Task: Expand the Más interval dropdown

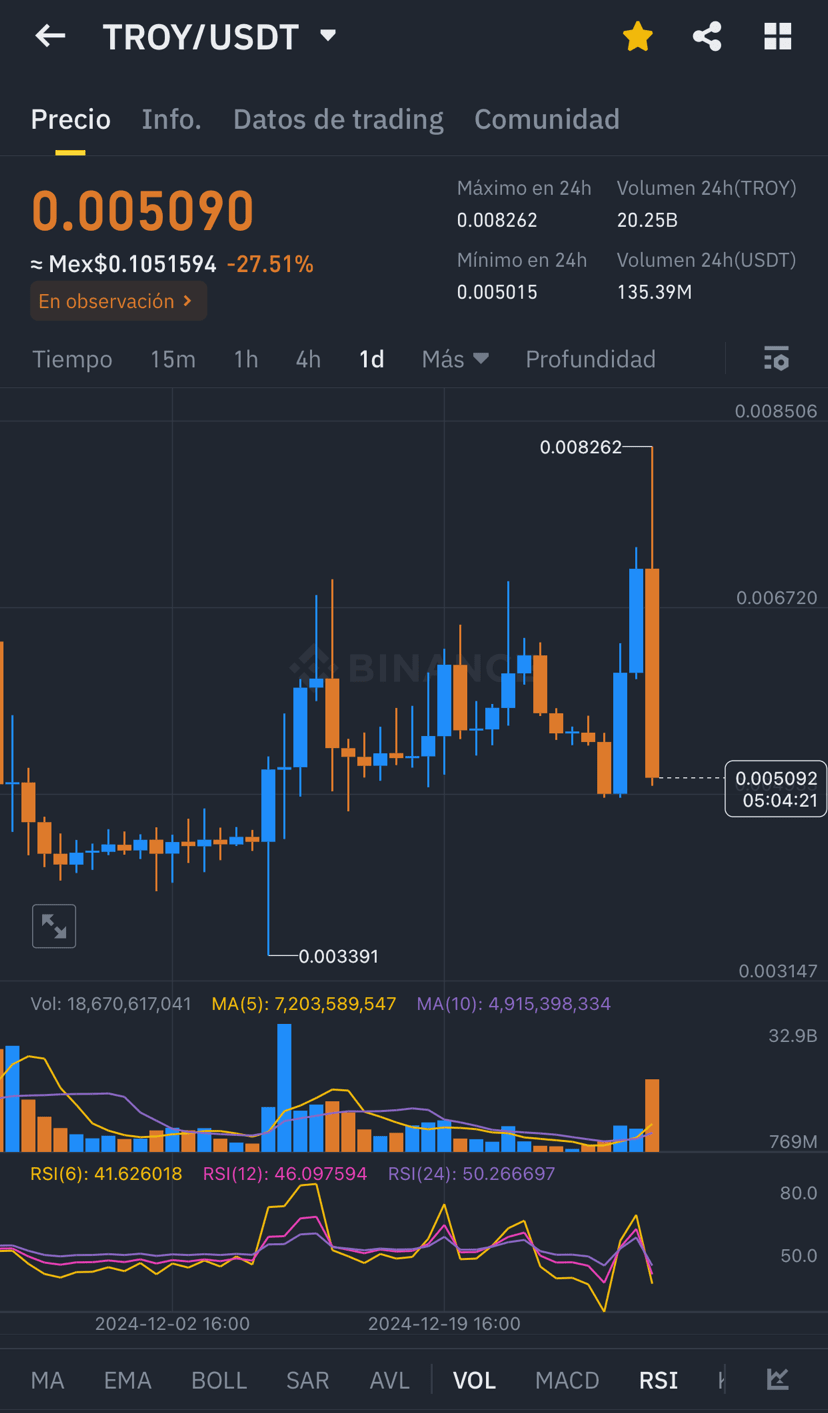Action: click(455, 359)
